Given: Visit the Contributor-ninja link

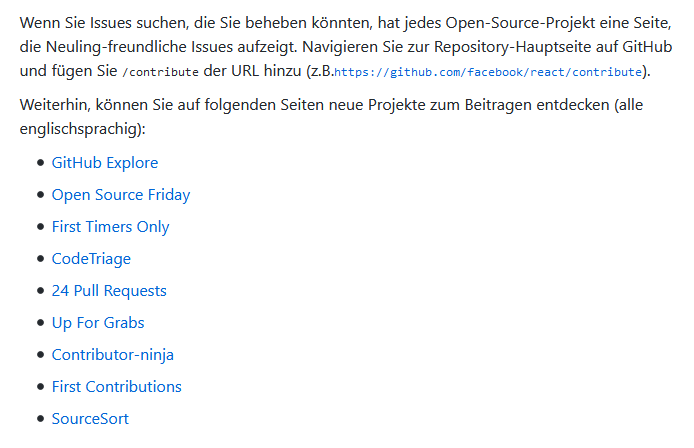Looking at the screenshot, I should click(x=112, y=355).
